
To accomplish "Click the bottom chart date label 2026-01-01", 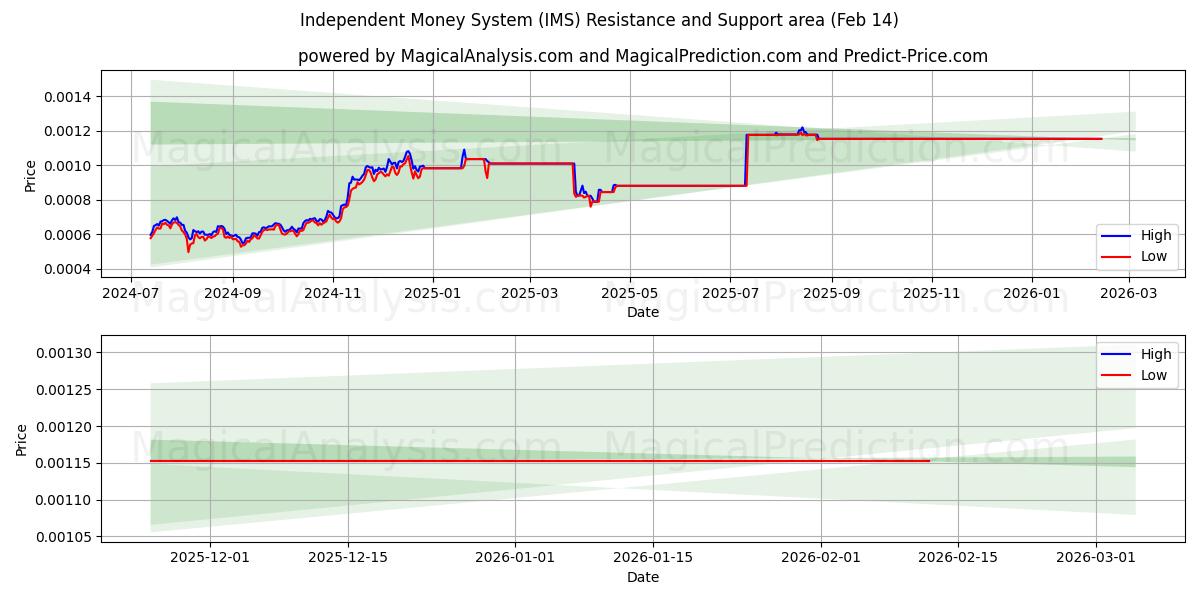I will 516,558.
